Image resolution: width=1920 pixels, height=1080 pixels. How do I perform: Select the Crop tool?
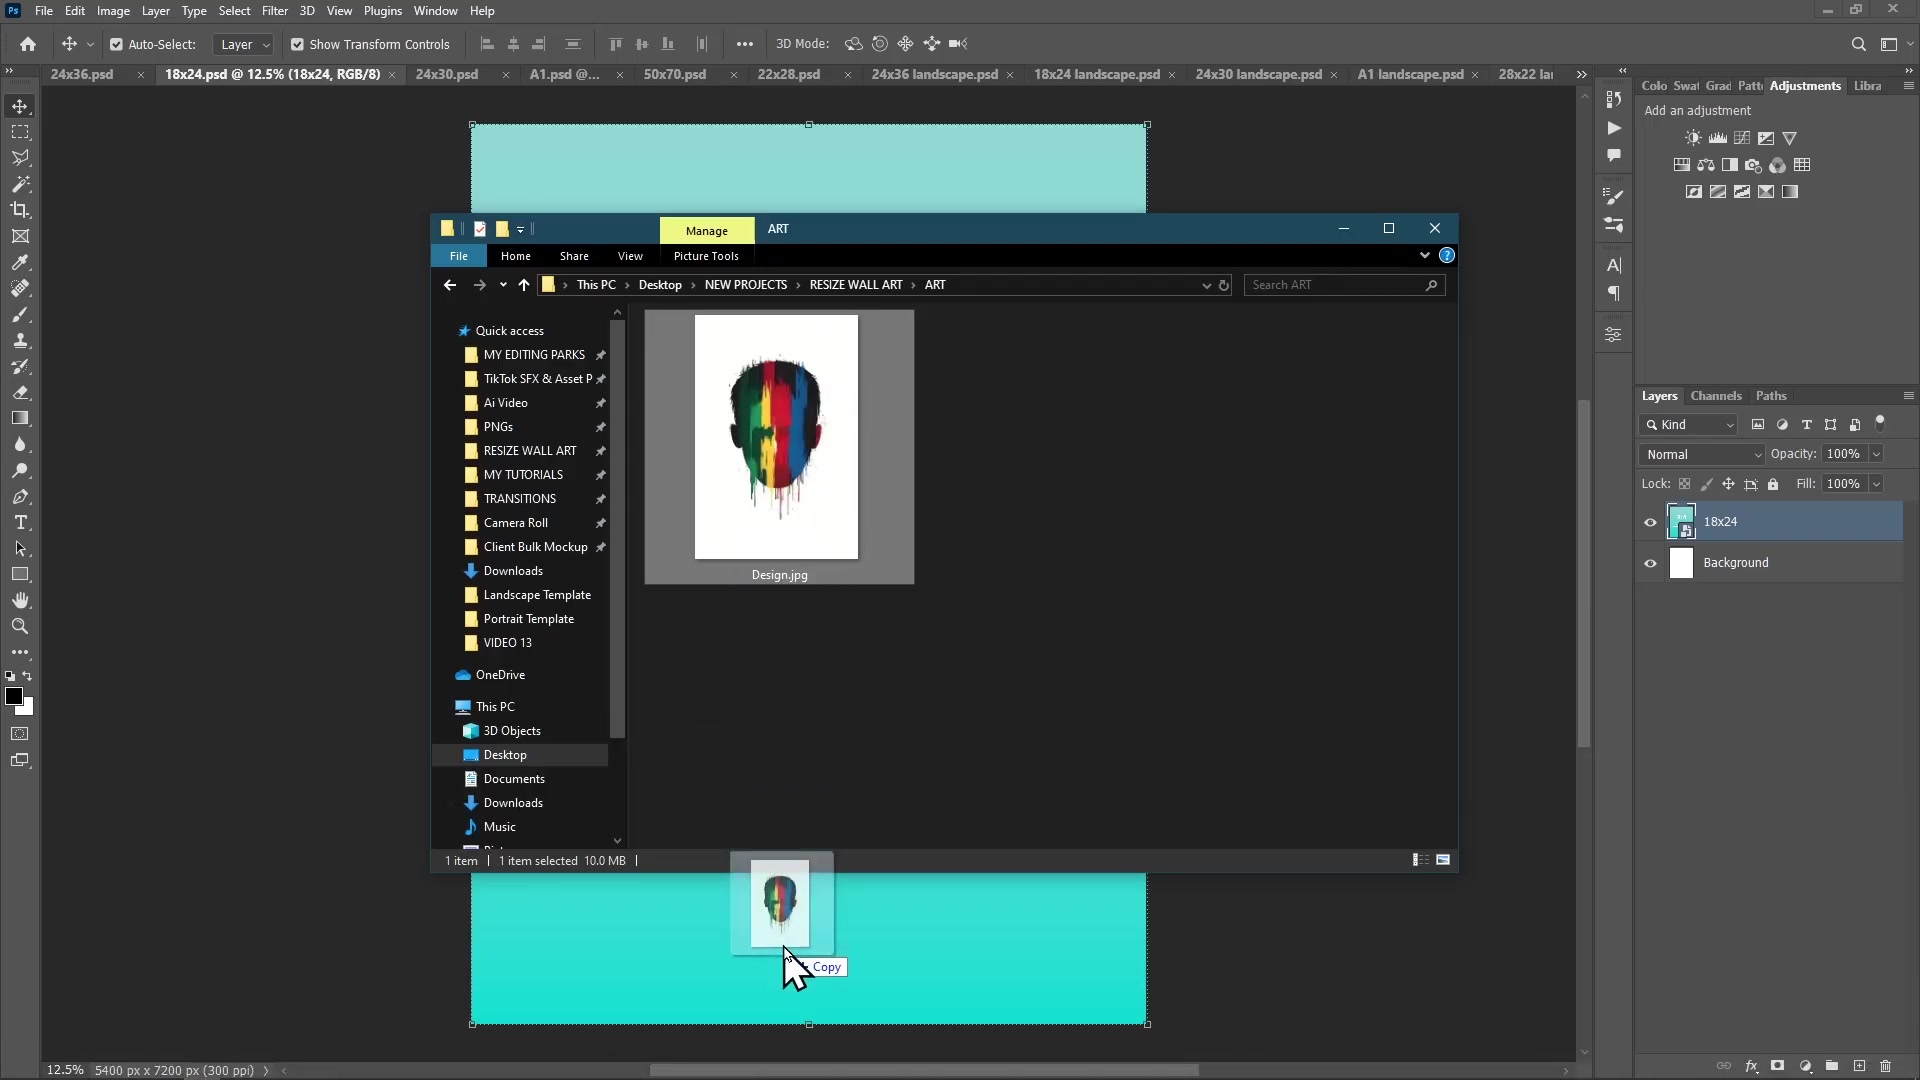20,210
